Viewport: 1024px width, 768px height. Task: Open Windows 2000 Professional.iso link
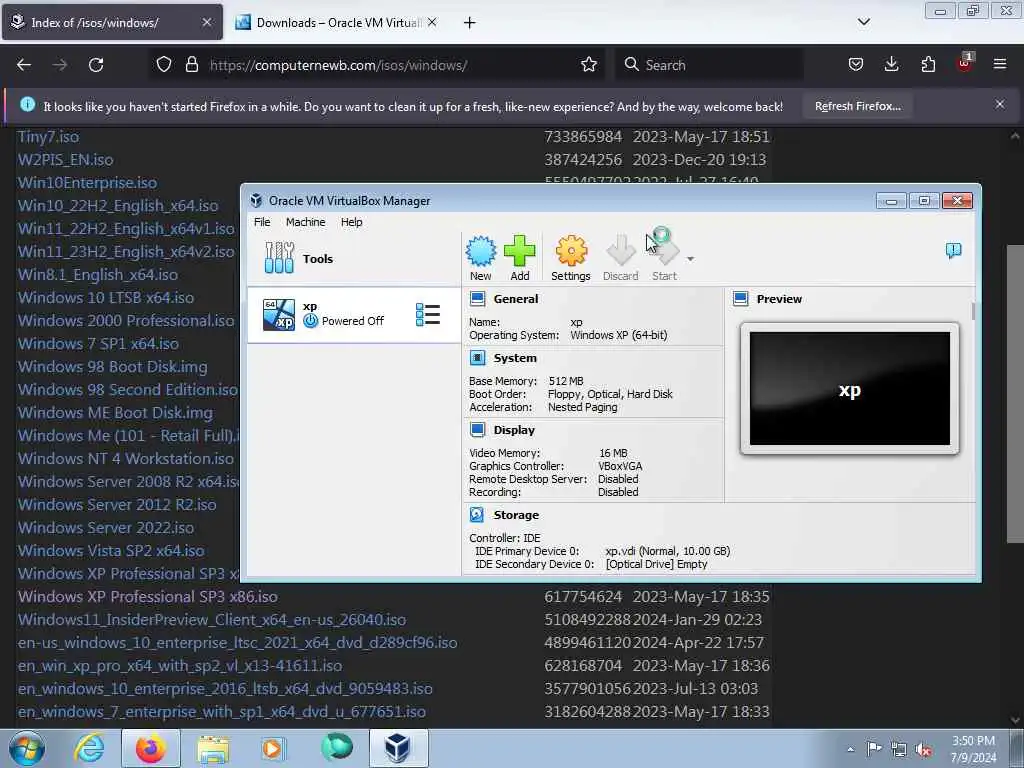(x=126, y=320)
